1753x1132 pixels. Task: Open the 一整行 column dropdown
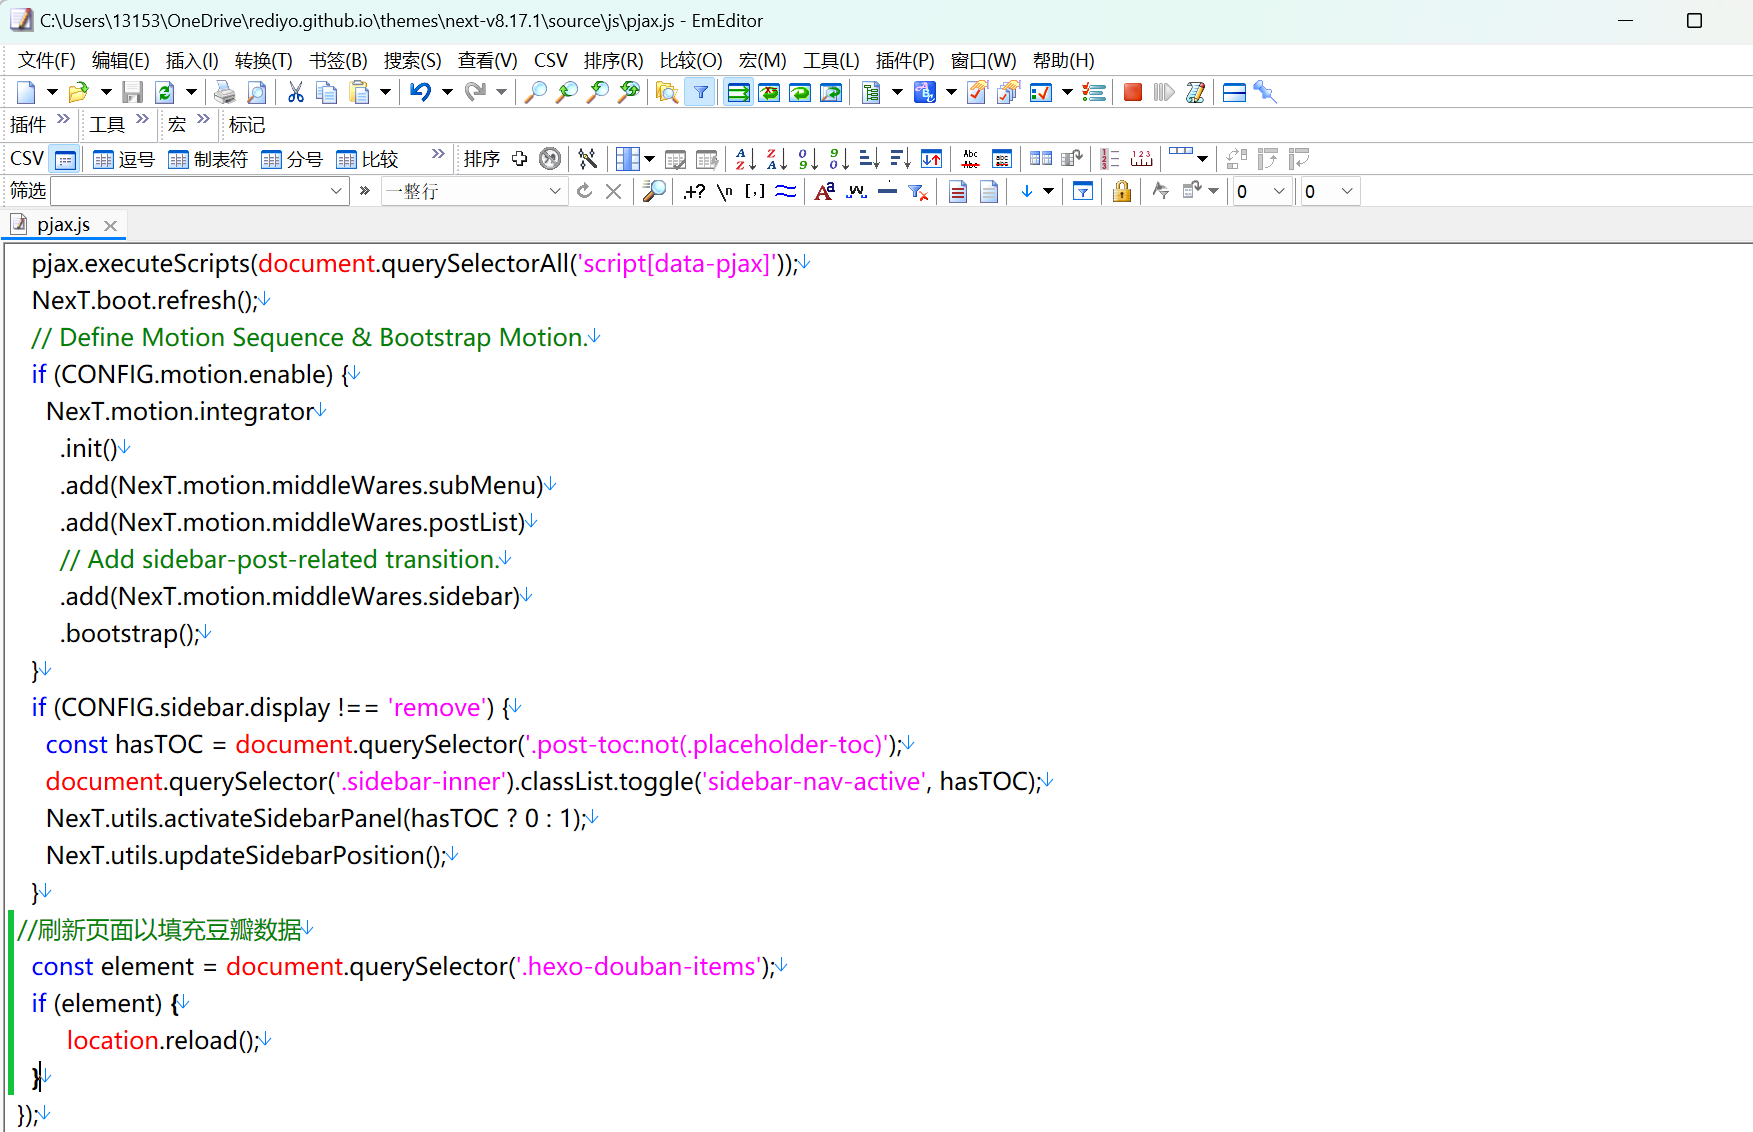point(555,191)
